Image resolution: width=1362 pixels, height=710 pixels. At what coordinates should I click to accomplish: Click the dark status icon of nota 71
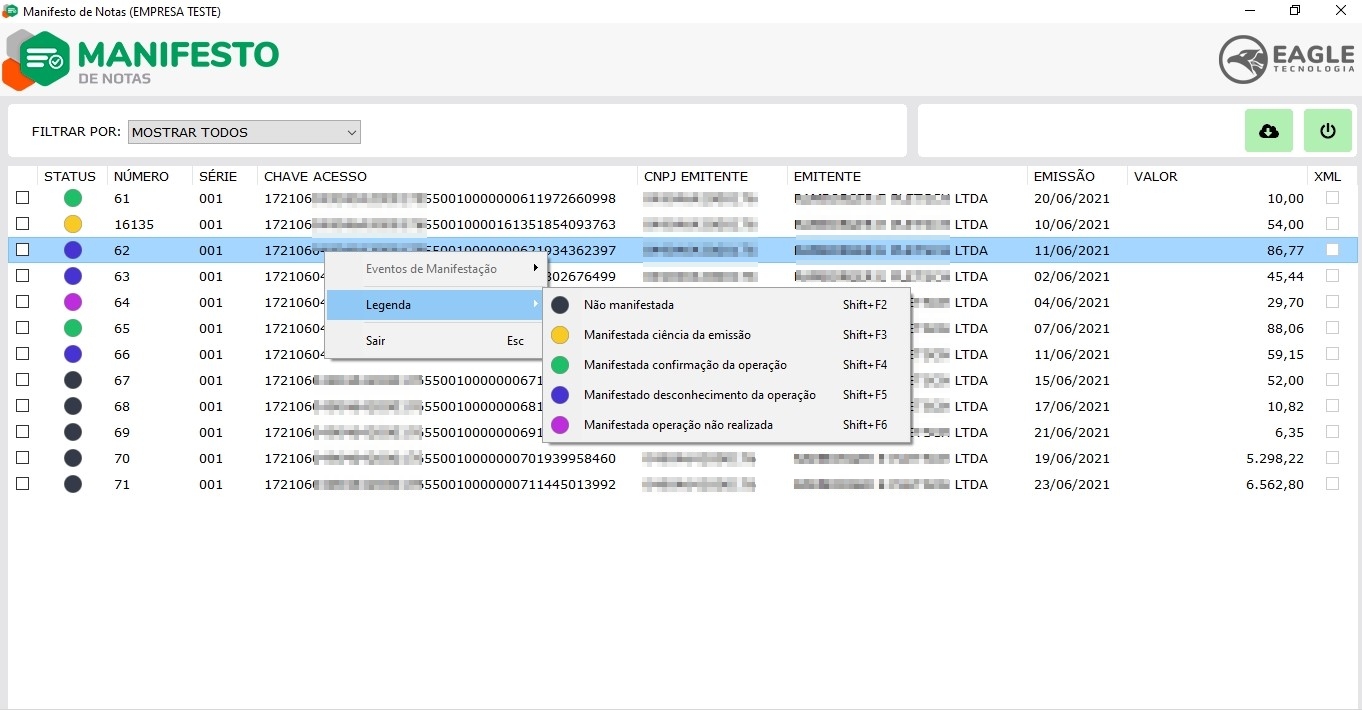point(73,484)
